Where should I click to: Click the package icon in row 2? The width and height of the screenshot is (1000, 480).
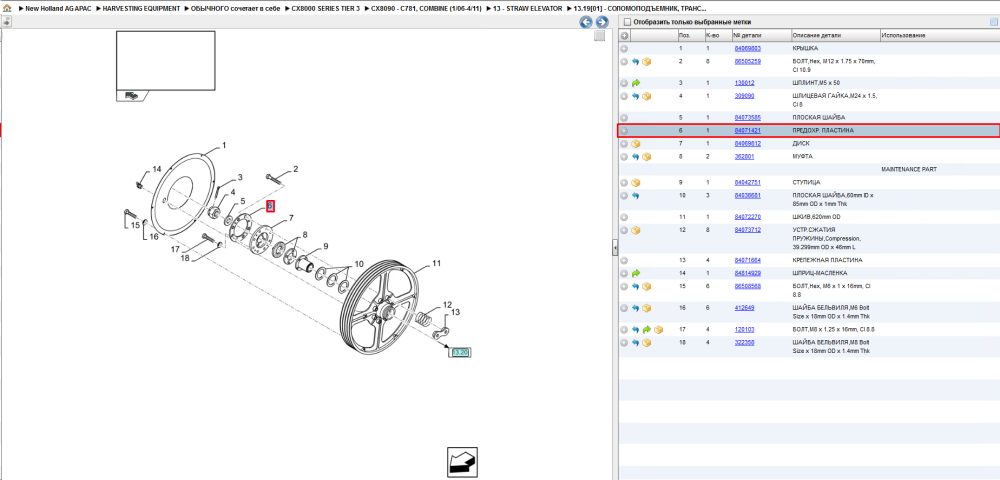(x=647, y=62)
